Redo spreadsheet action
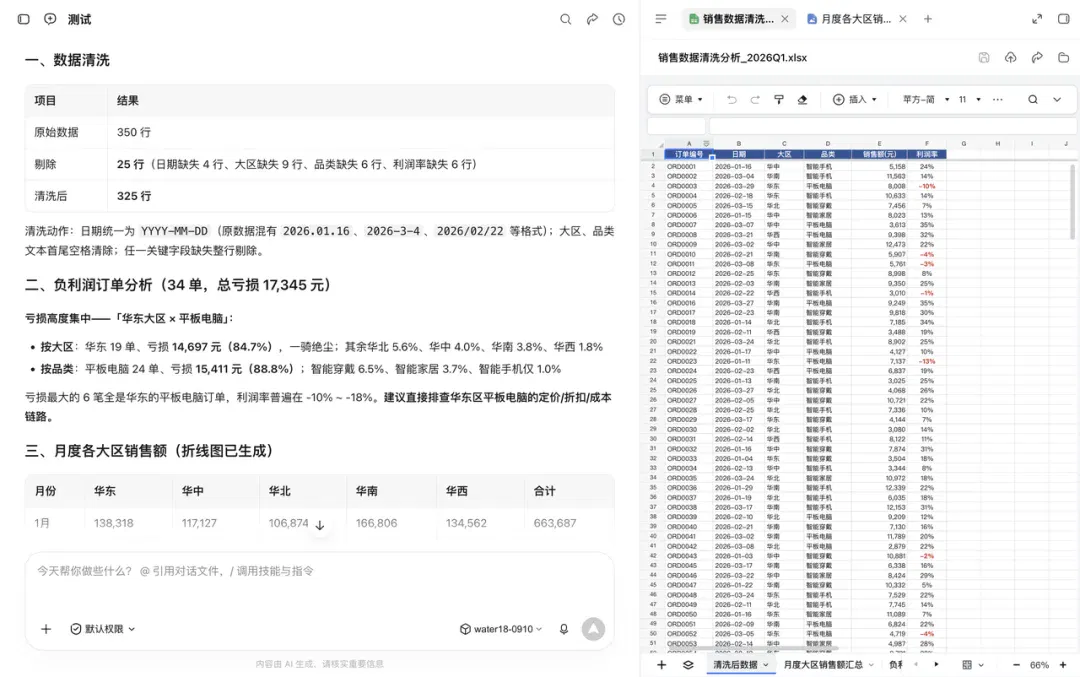1080x677 pixels. 755,100
